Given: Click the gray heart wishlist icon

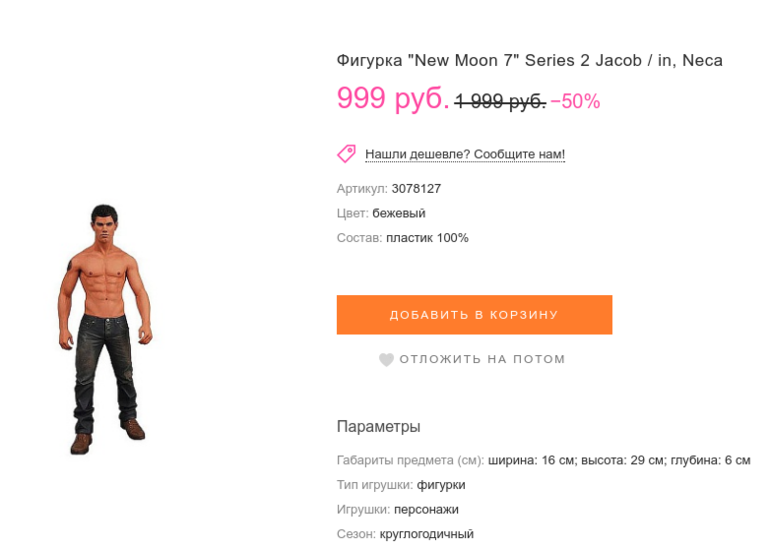Looking at the screenshot, I should tap(386, 360).
